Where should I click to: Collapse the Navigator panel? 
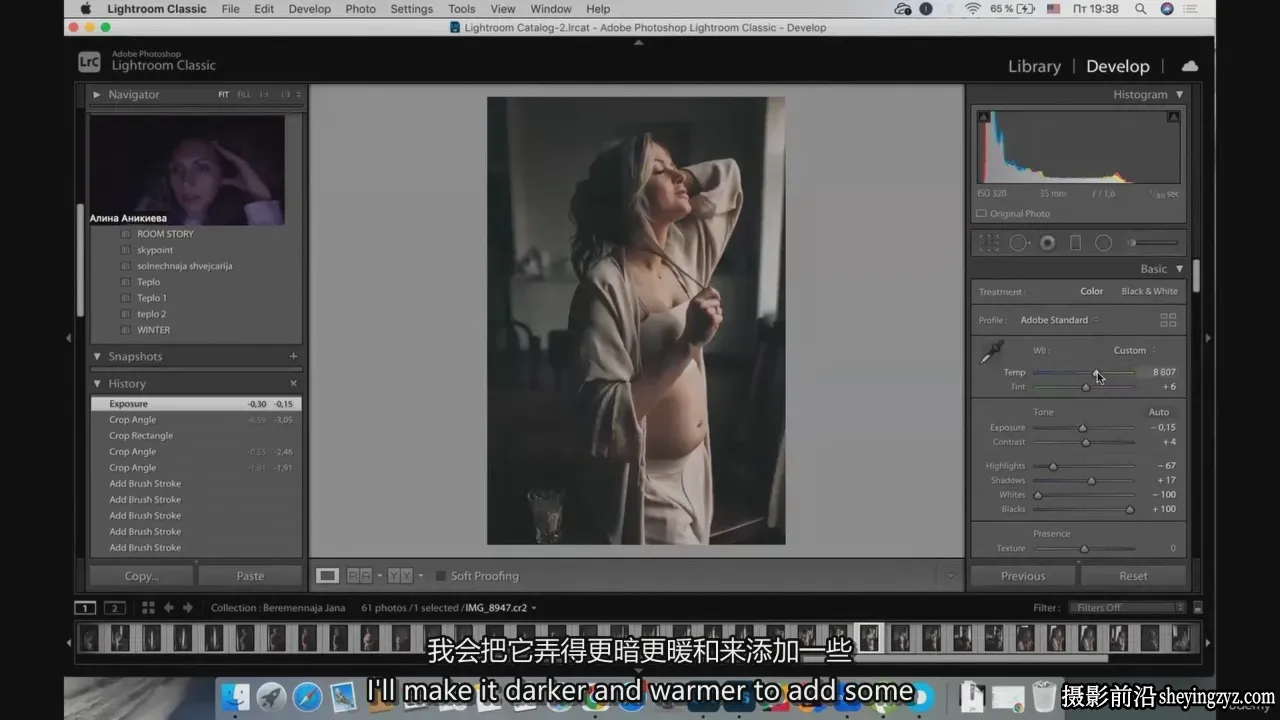tap(97, 94)
